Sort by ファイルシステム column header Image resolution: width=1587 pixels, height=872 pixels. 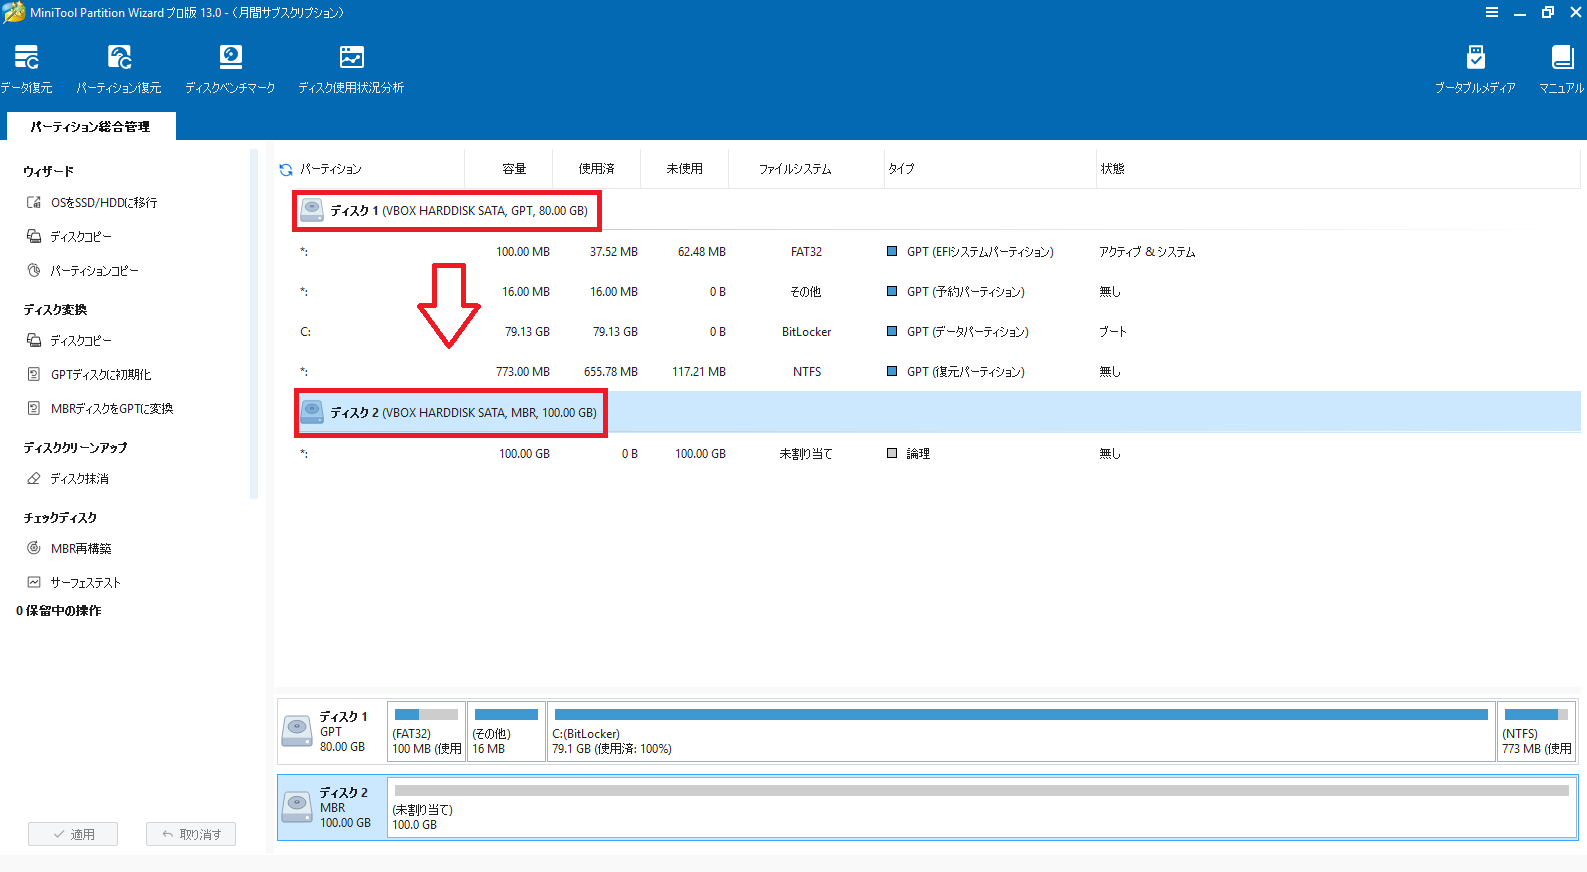tap(795, 169)
